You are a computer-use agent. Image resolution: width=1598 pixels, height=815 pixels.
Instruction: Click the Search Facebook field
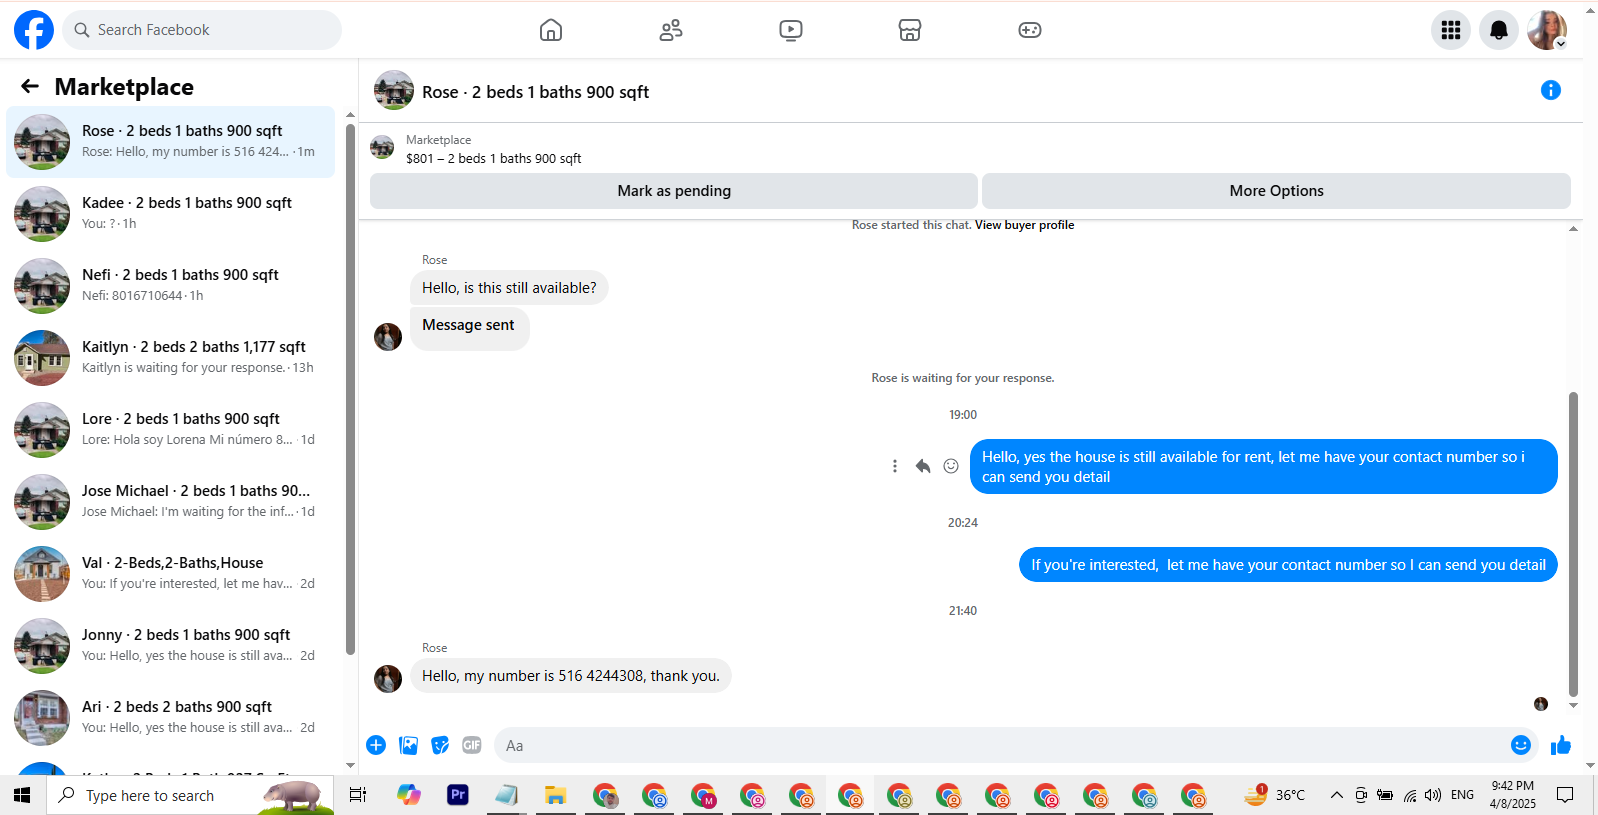(202, 30)
